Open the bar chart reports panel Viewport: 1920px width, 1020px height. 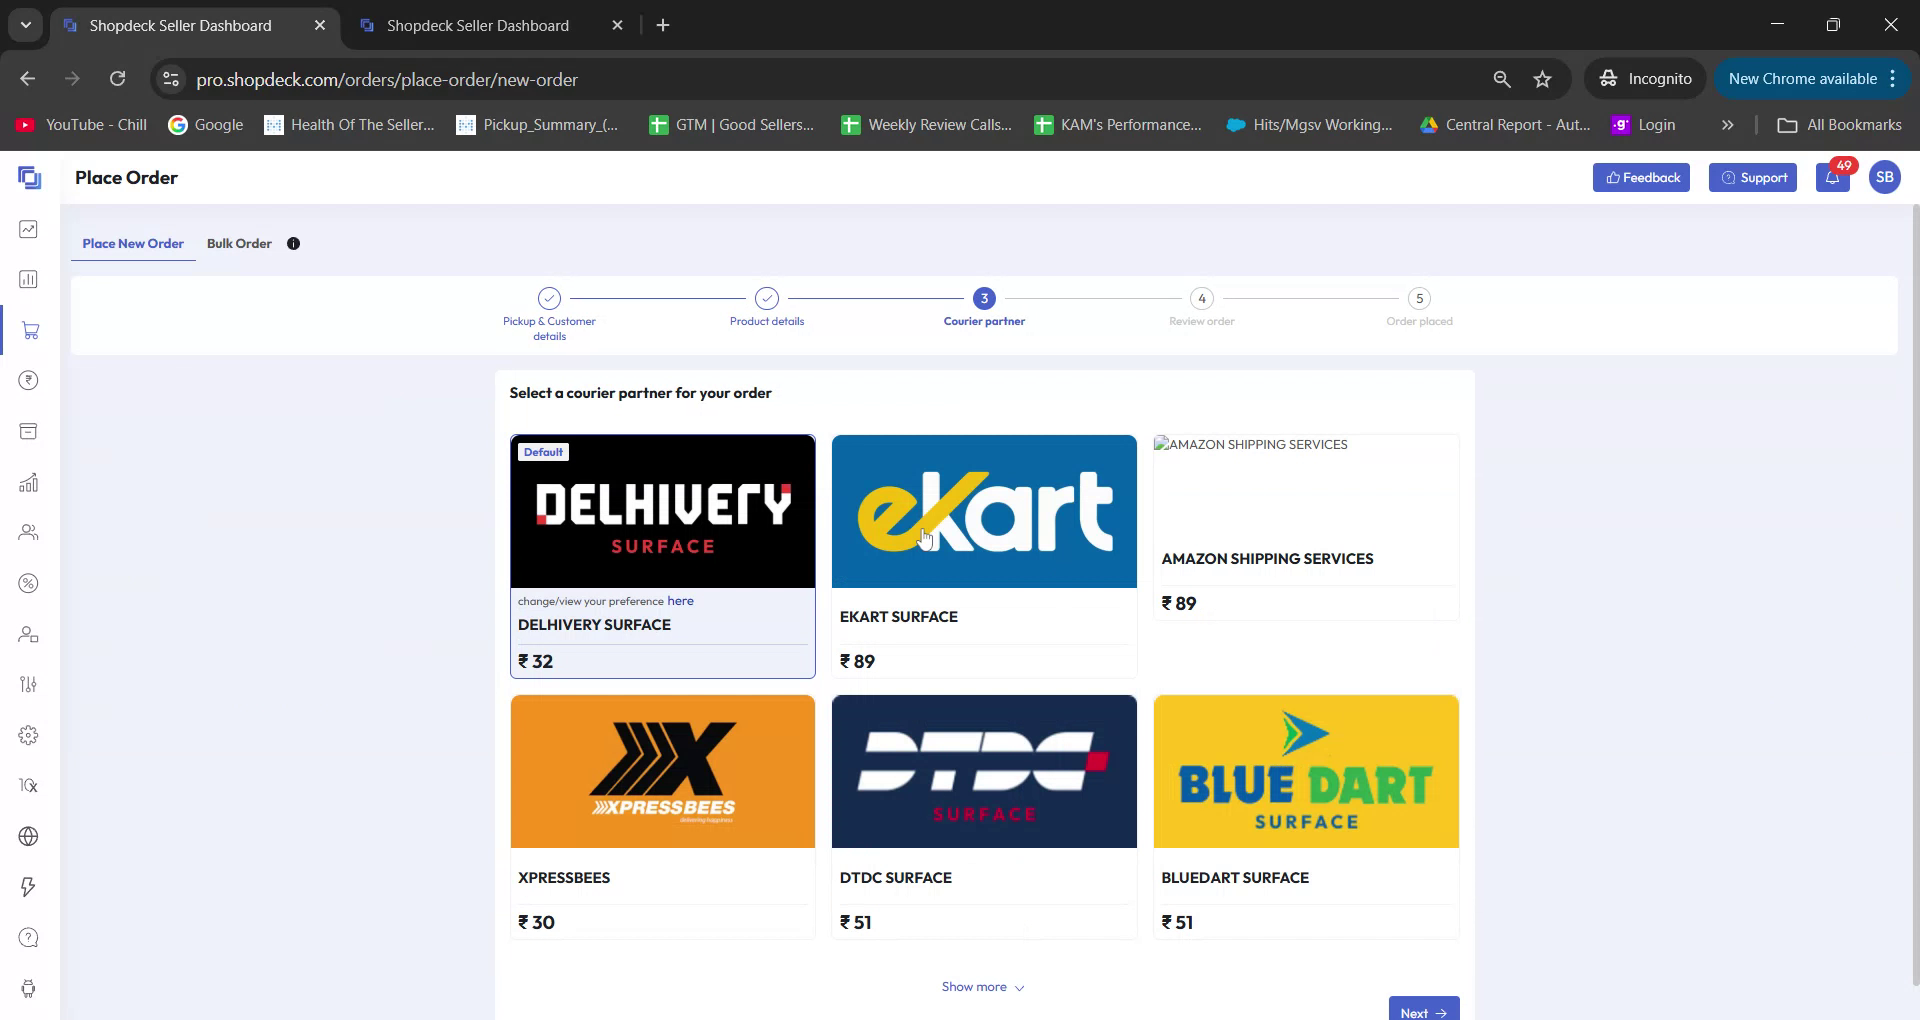(29, 280)
